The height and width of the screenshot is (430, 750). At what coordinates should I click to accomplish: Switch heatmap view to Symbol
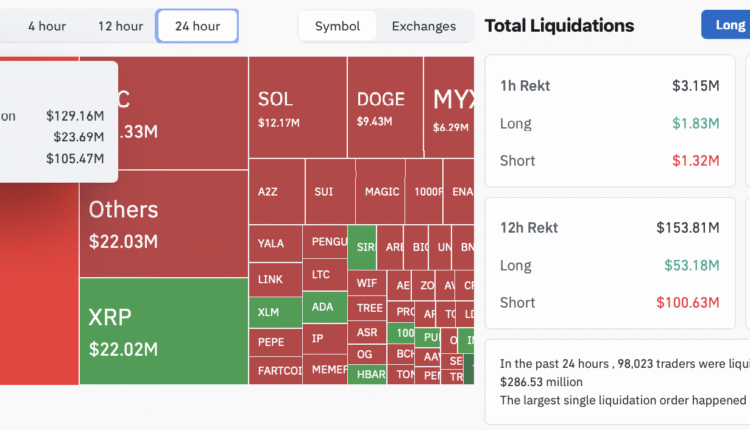coord(337,26)
